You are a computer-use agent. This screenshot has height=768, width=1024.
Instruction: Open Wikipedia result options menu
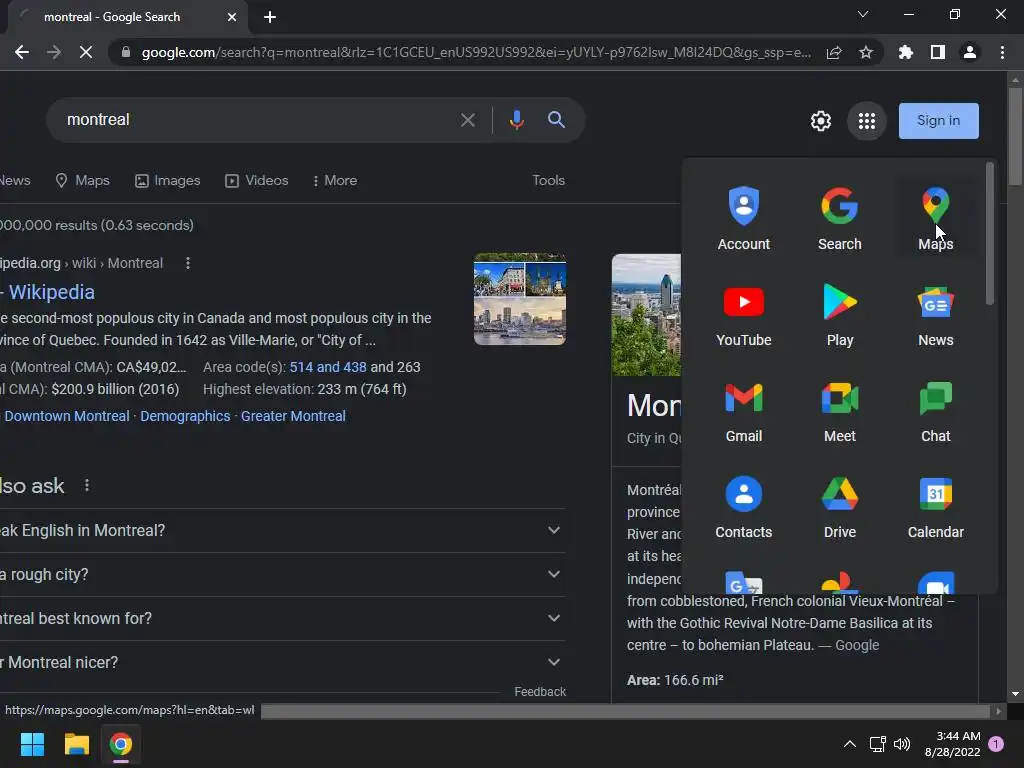(188, 263)
